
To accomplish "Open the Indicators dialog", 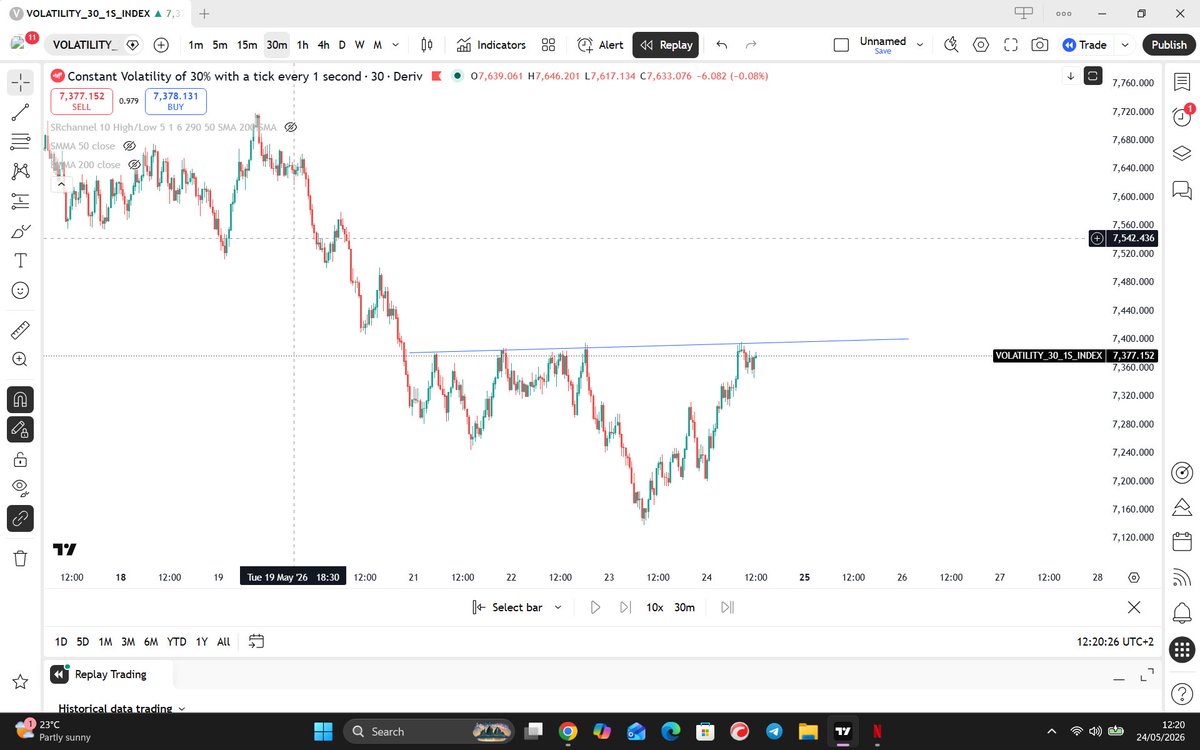I will click(491, 45).
